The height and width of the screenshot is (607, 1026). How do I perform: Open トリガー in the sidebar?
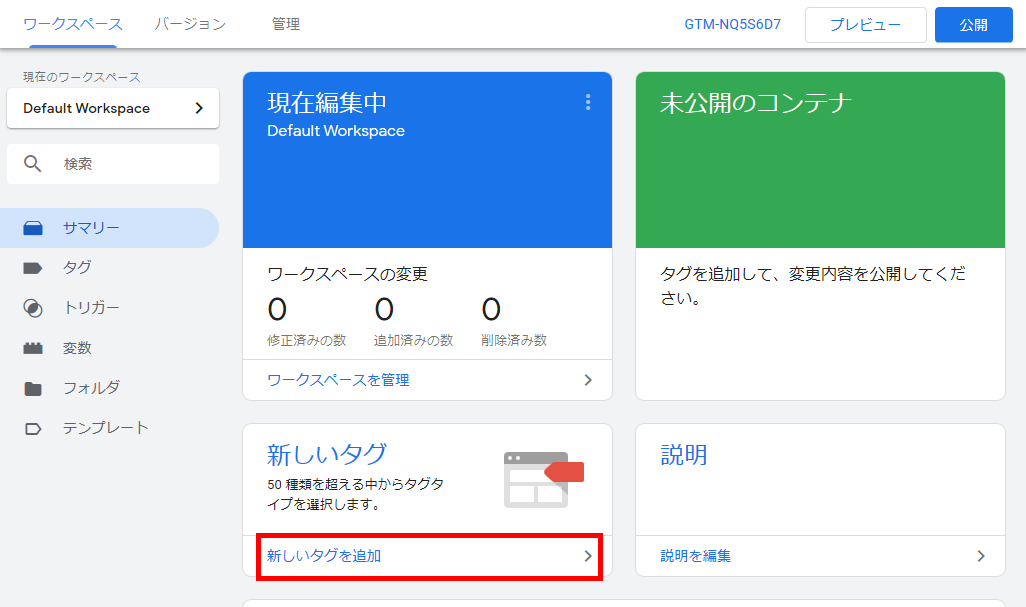109,307
